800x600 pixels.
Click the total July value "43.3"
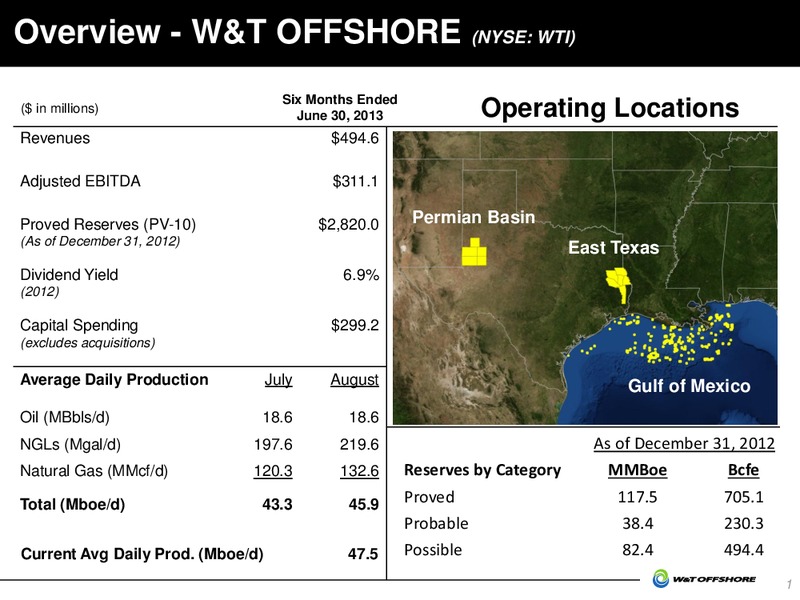click(x=278, y=505)
